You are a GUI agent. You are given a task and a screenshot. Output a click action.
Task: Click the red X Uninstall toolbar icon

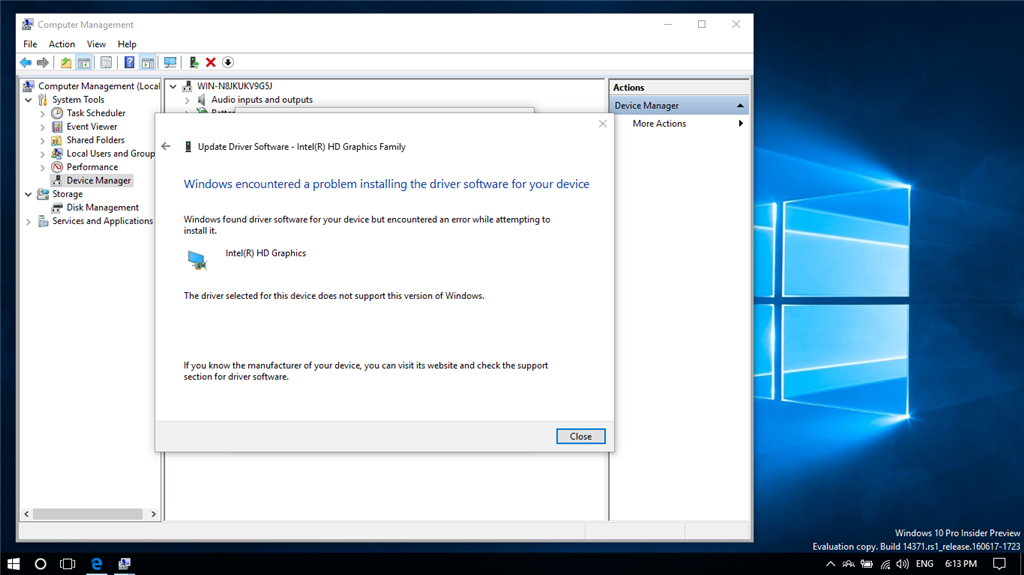[210, 63]
